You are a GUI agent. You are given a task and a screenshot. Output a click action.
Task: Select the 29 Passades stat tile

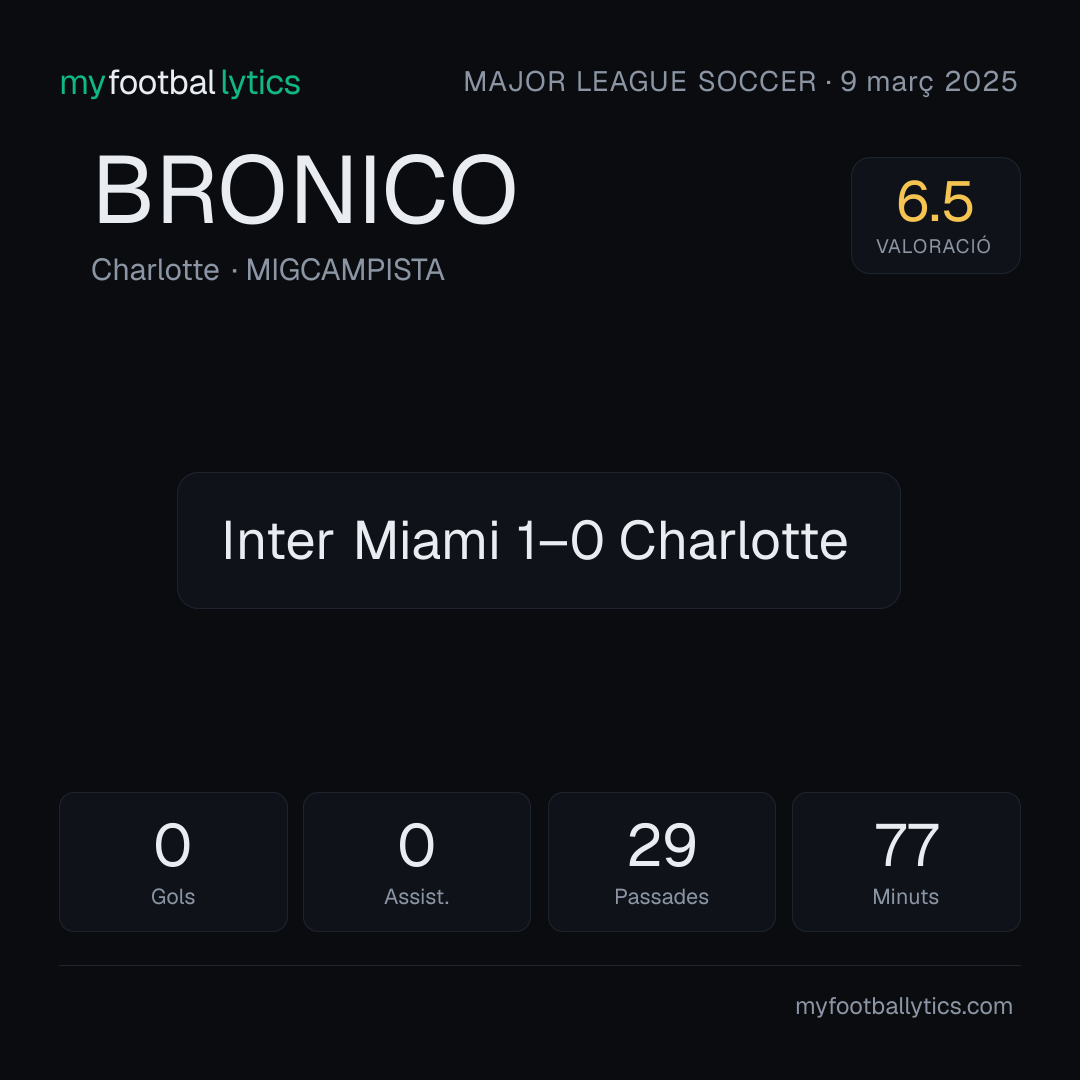point(661,862)
